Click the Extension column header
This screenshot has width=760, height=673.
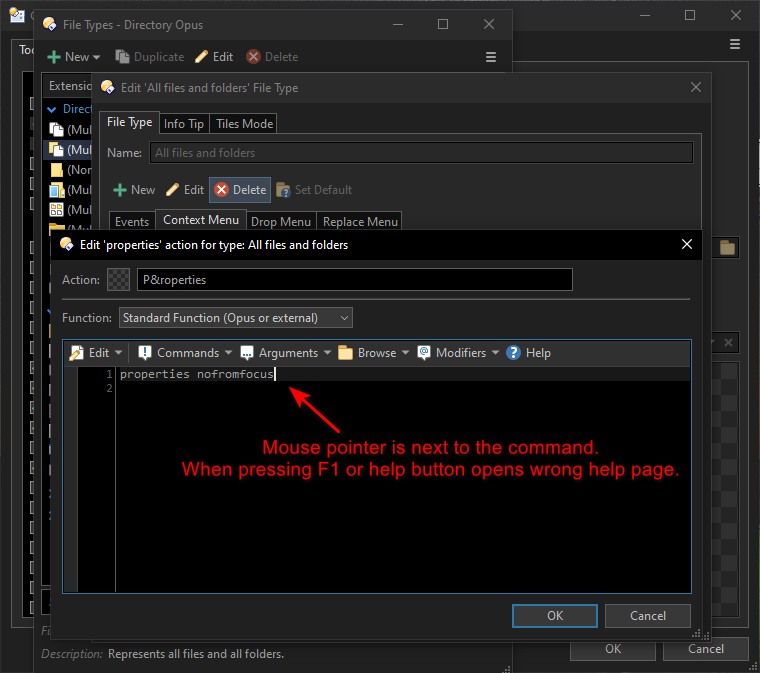68,86
